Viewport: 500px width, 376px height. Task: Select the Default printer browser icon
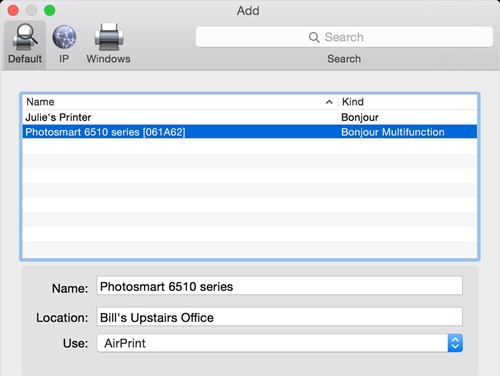(x=25, y=37)
